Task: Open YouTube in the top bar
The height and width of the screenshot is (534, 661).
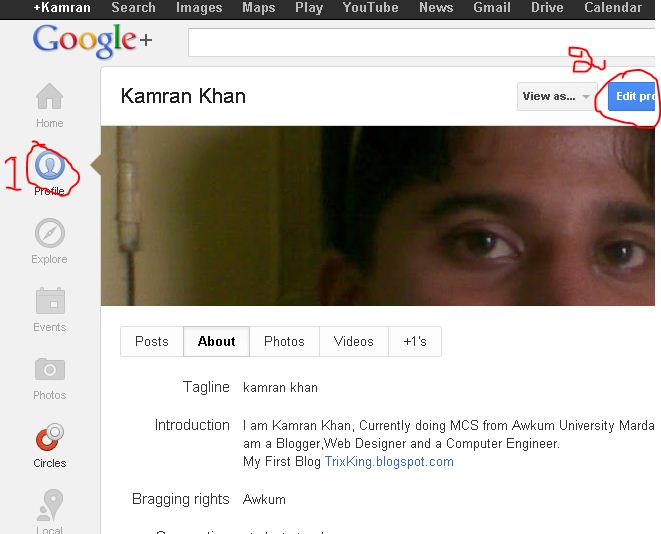Action: click(x=371, y=8)
